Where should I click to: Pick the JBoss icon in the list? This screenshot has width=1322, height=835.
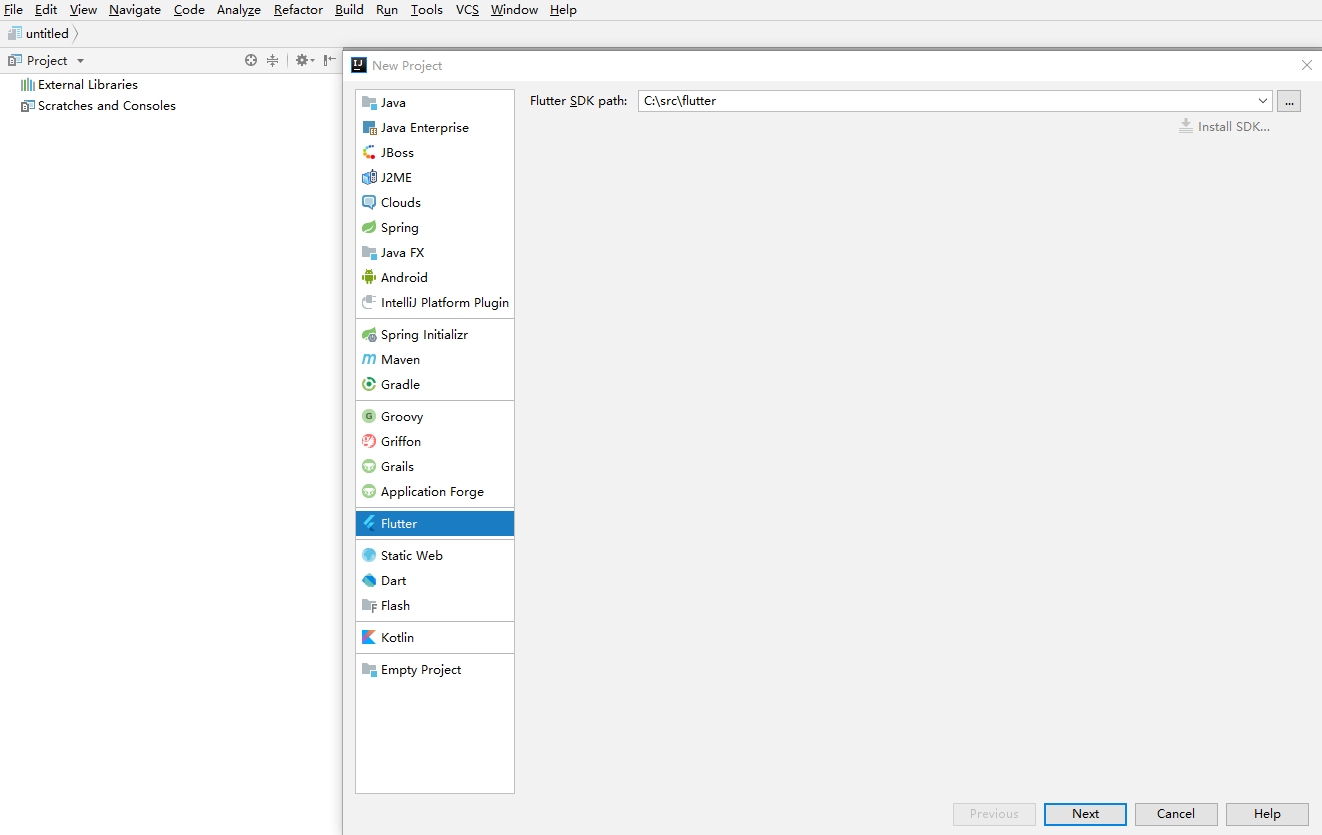tap(369, 153)
